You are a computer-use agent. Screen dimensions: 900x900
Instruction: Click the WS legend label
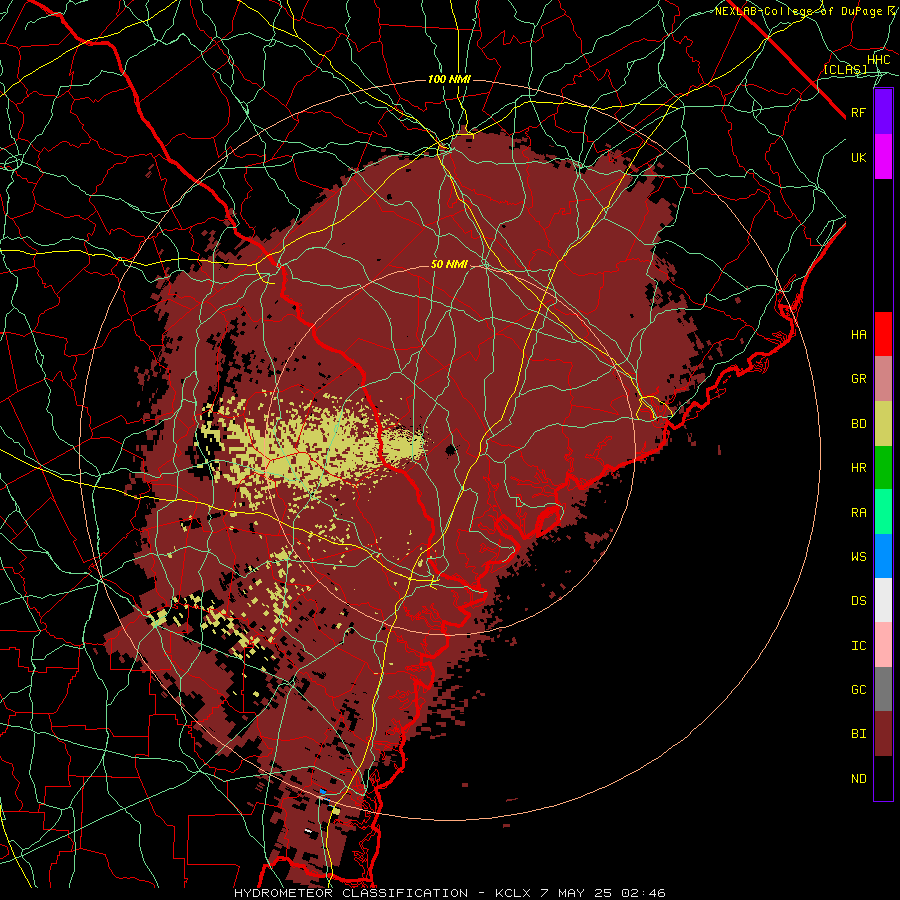859,557
